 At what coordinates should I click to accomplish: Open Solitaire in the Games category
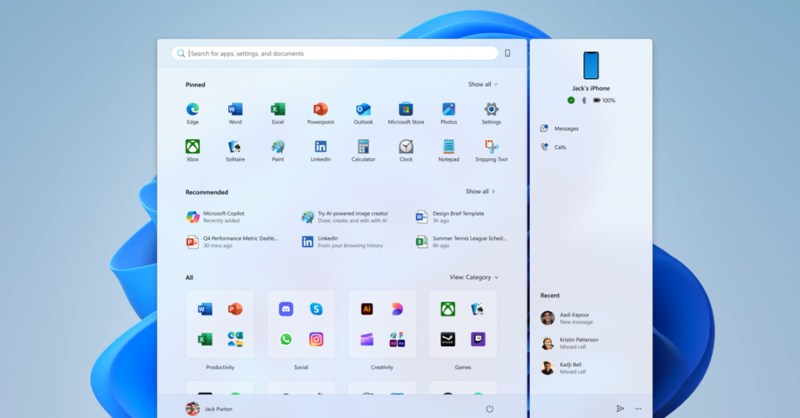click(478, 309)
